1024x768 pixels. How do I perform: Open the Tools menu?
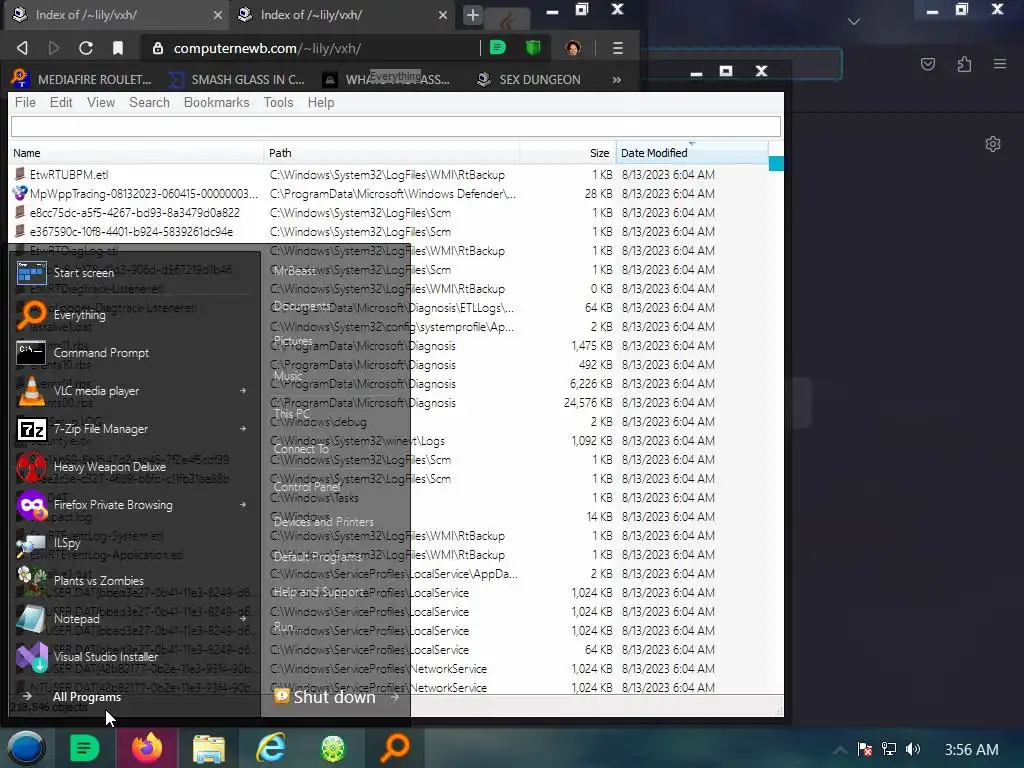(278, 103)
